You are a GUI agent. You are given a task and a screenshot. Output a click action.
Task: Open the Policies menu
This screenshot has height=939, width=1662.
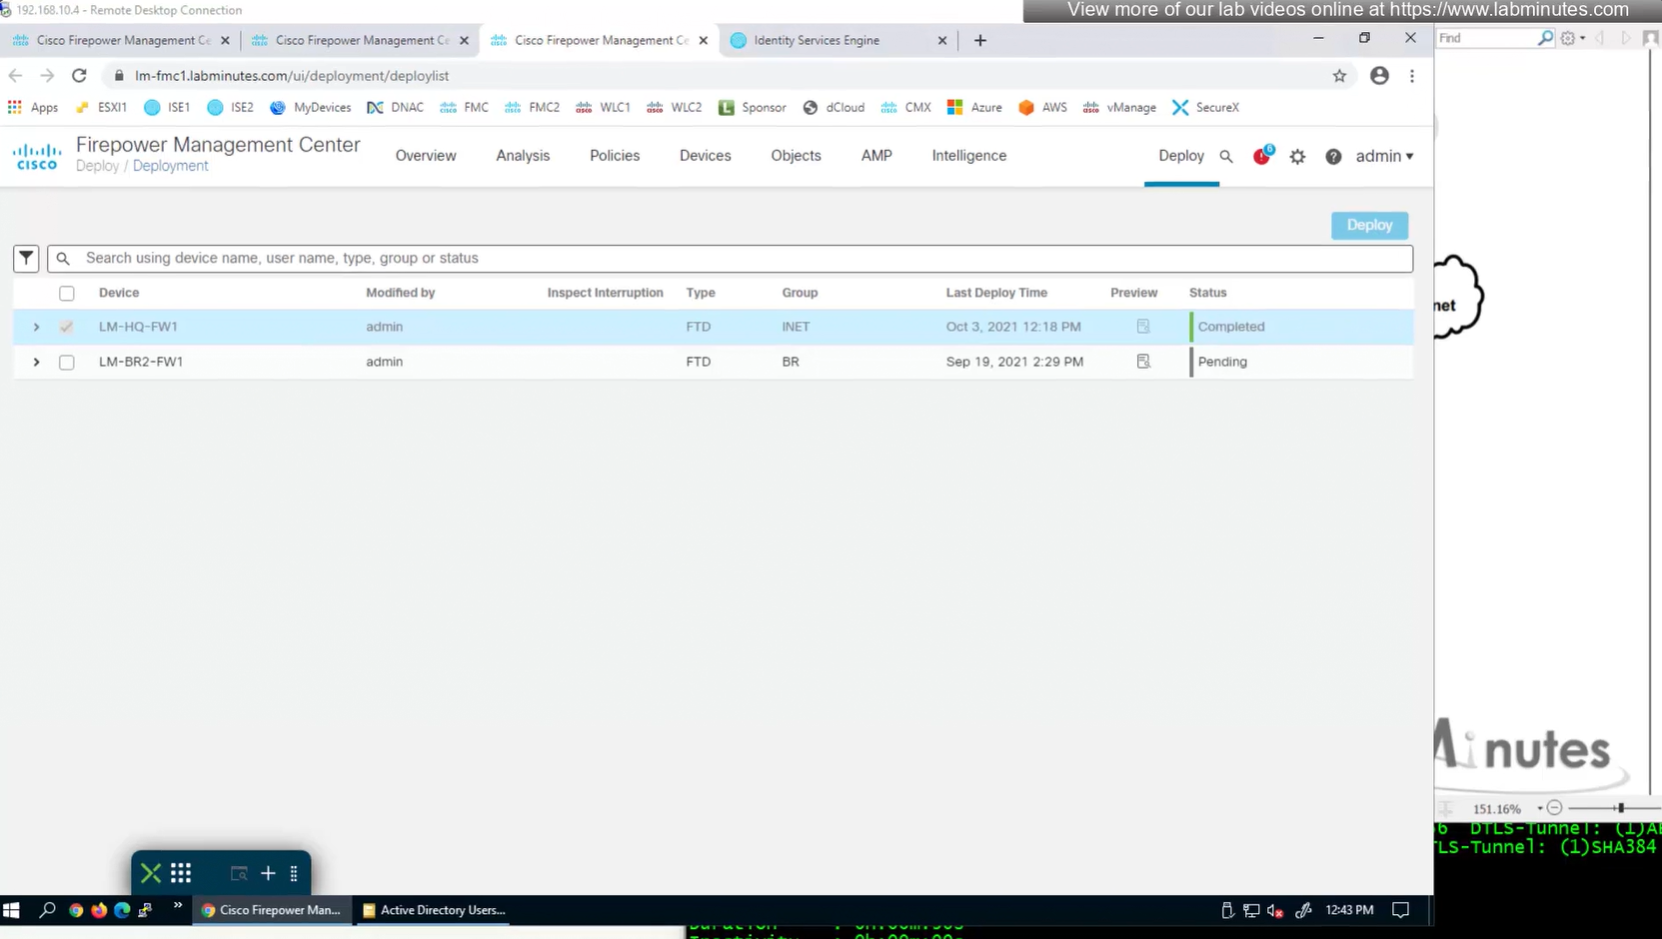coord(614,156)
